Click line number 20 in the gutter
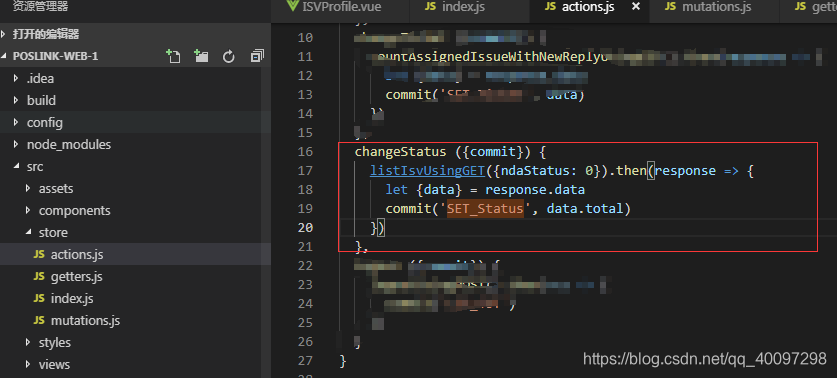Screen dimensions: 837x378 point(305,228)
